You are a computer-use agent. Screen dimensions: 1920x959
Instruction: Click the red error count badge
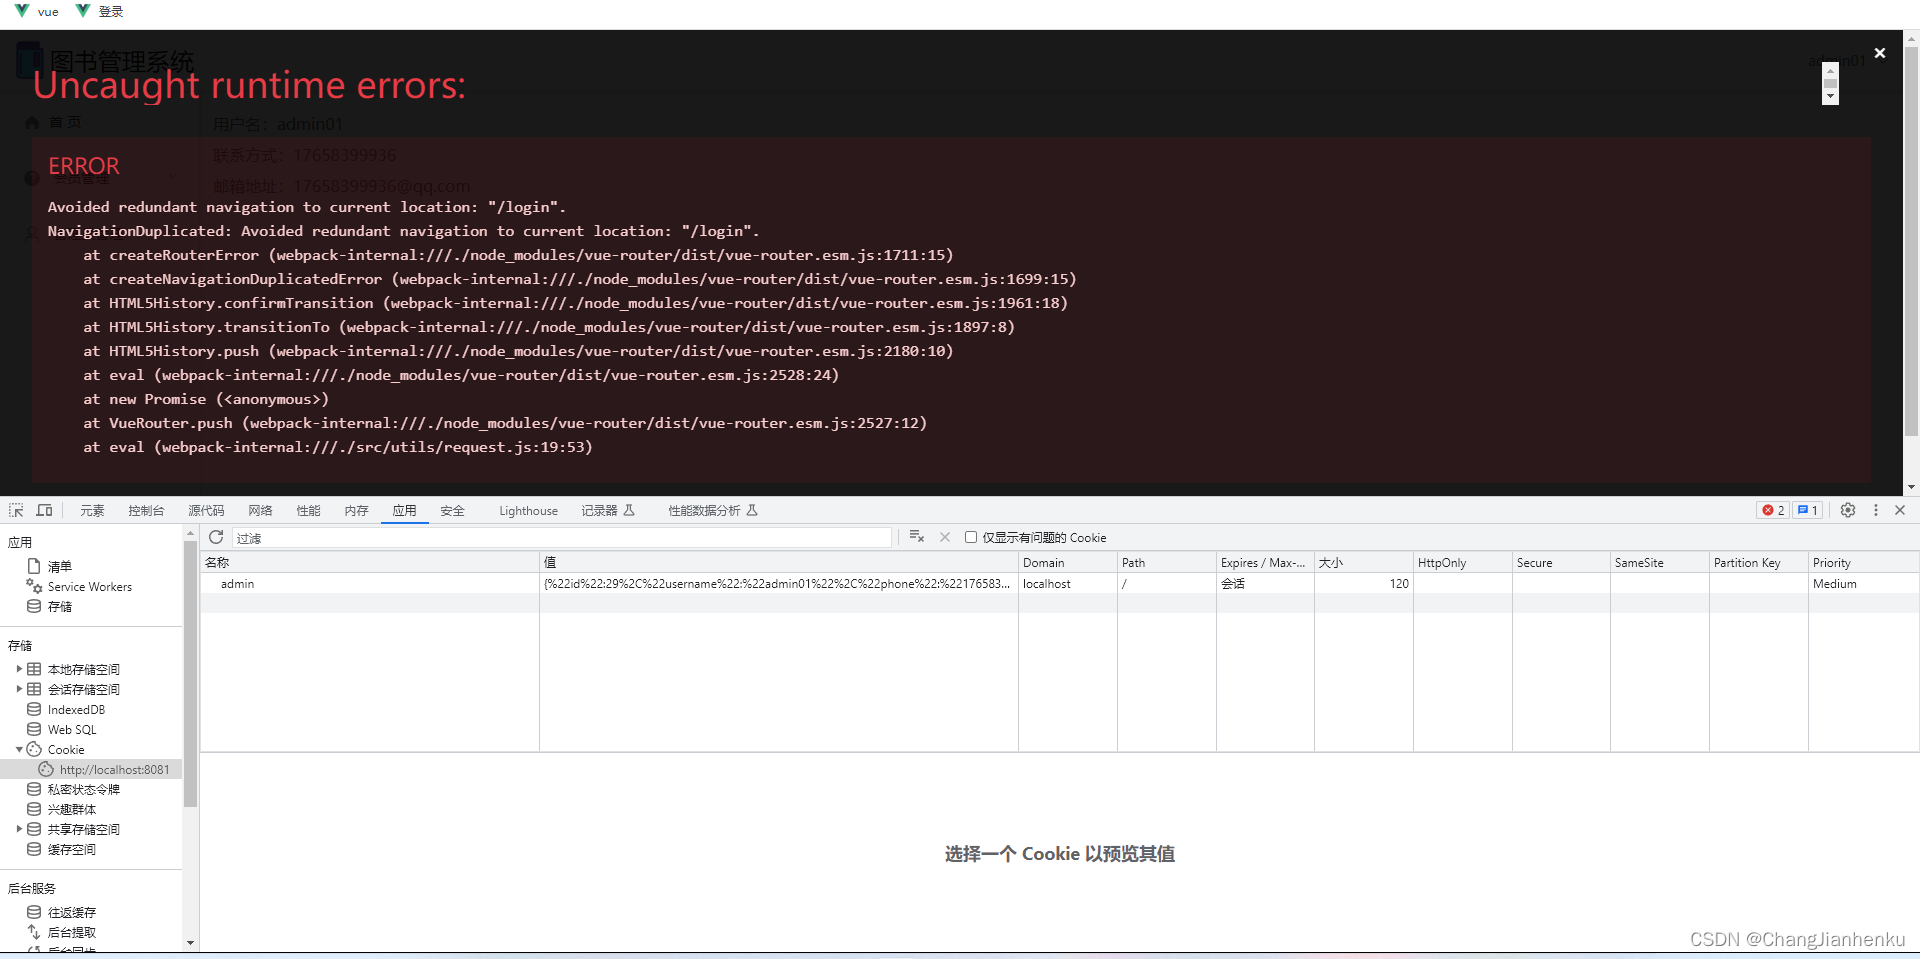[x=1773, y=510]
